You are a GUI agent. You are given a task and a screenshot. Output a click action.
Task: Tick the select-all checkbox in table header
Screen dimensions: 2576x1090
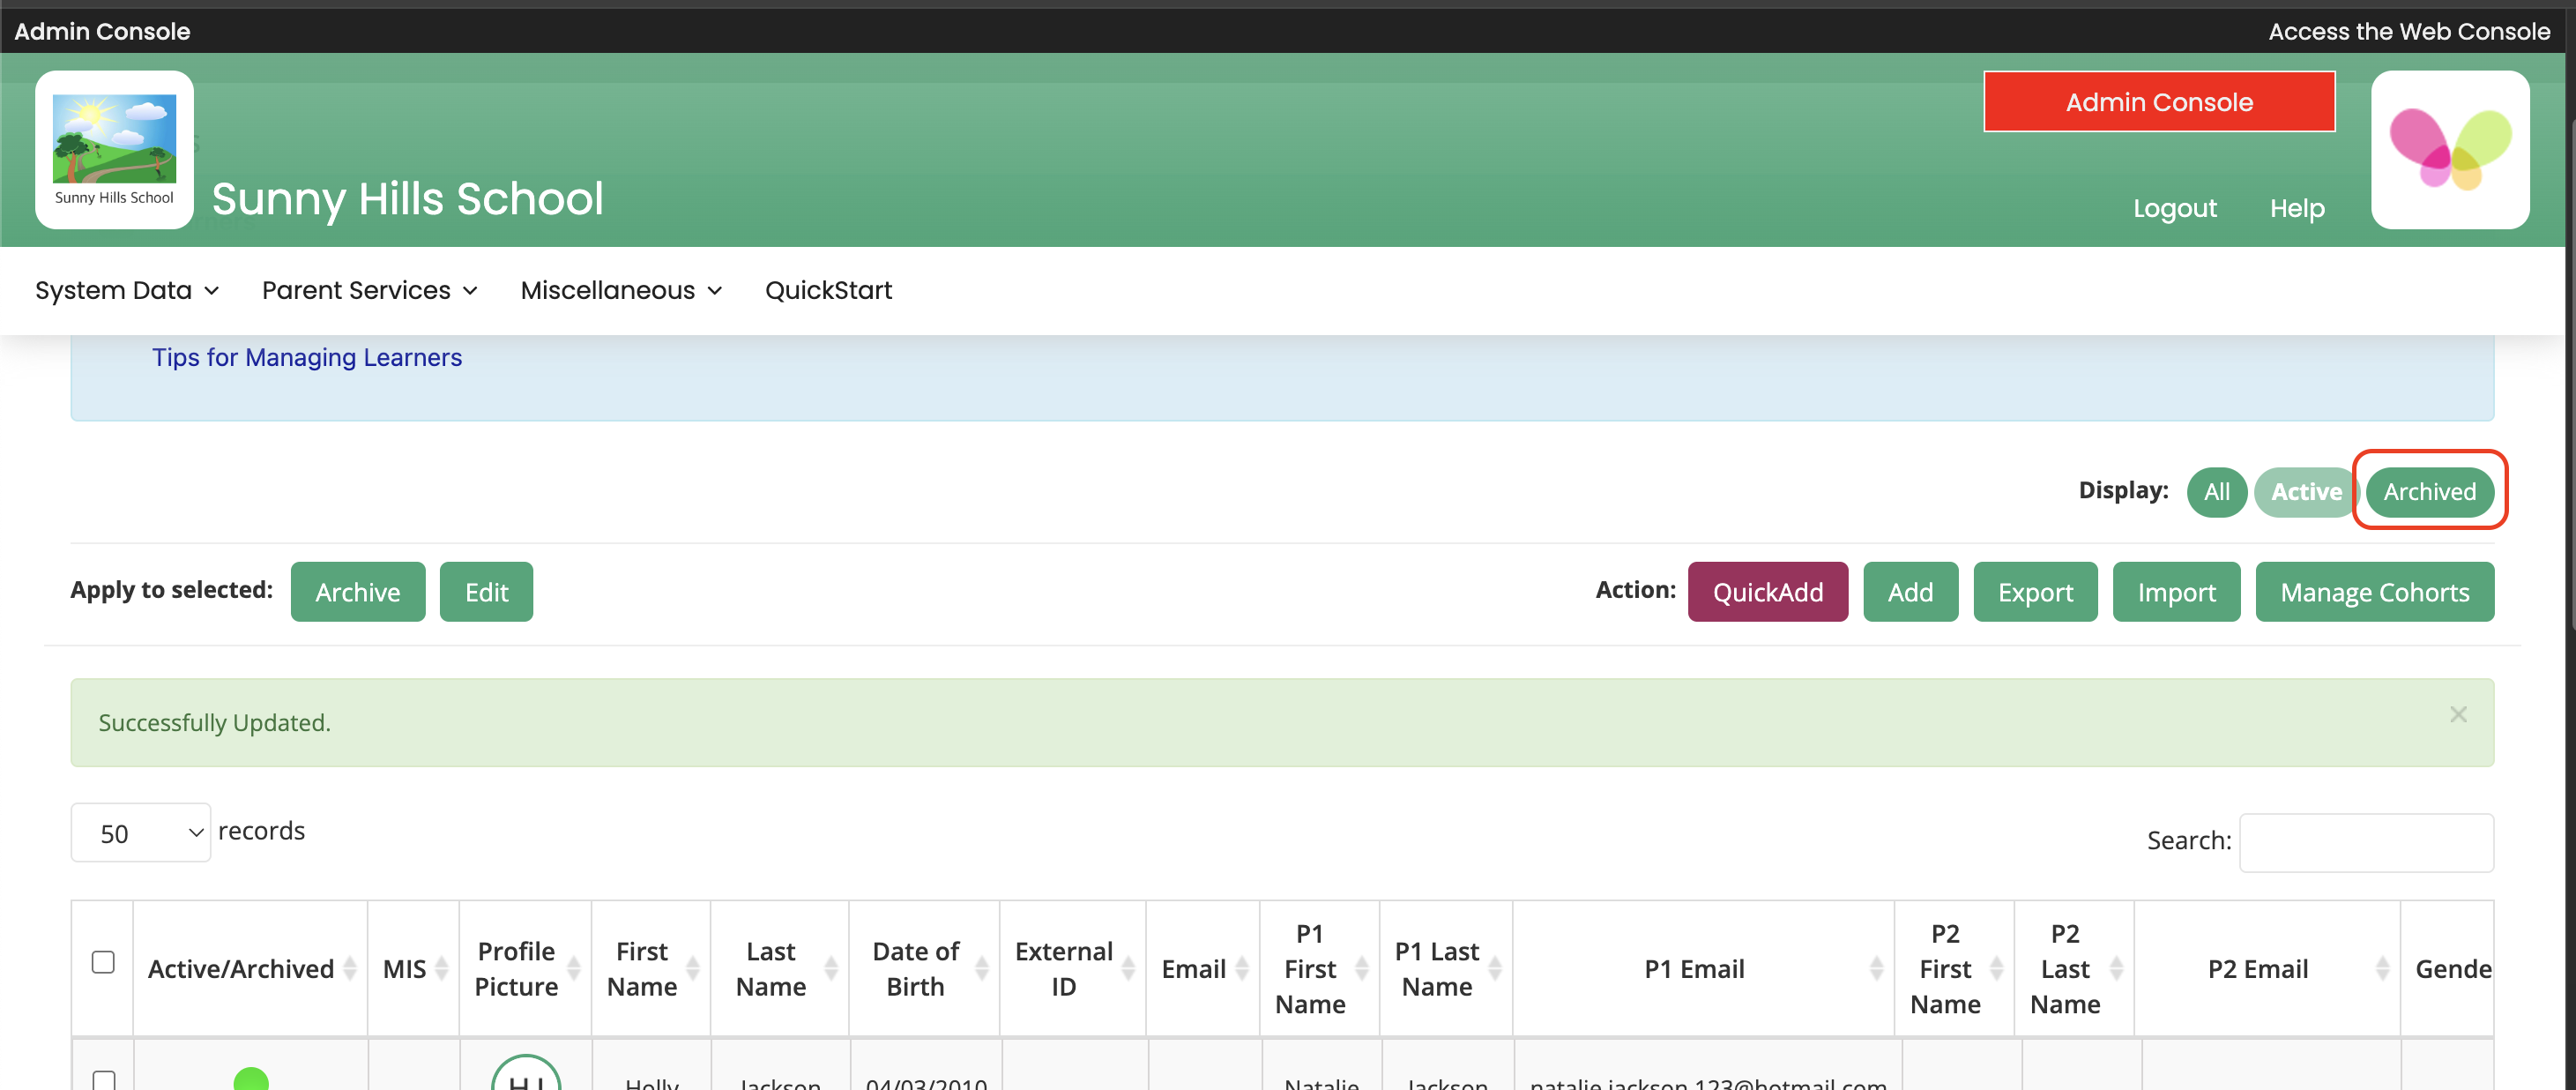(103, 962)
